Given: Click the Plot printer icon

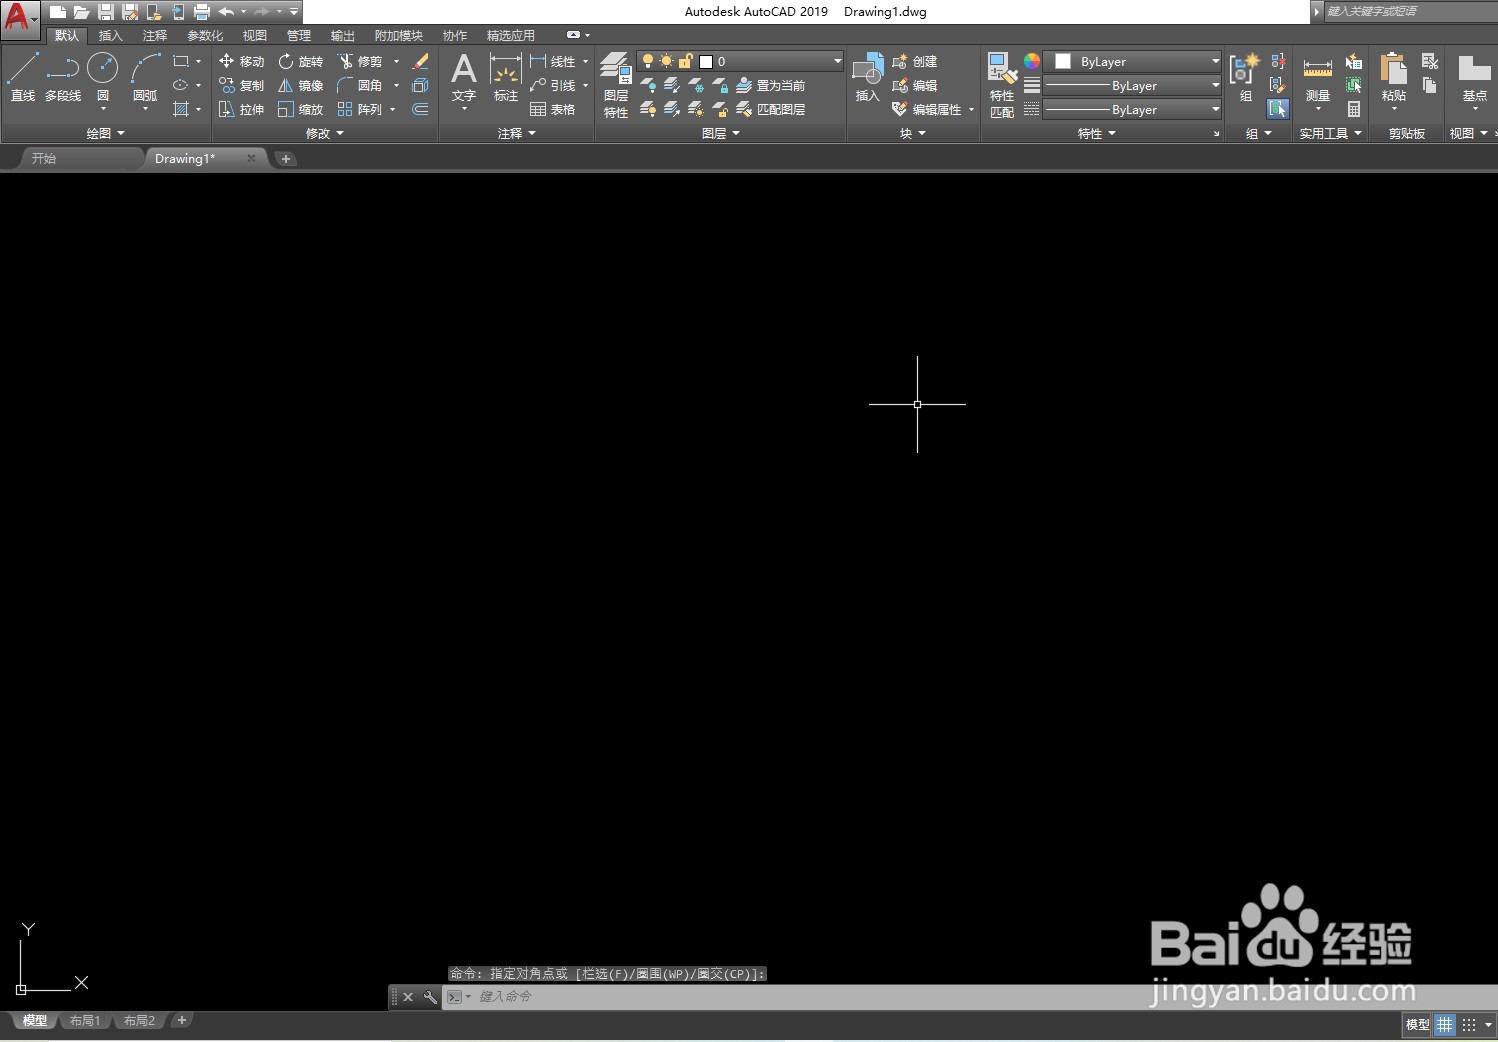Looking at the screenshot, I should click(202, 12).
